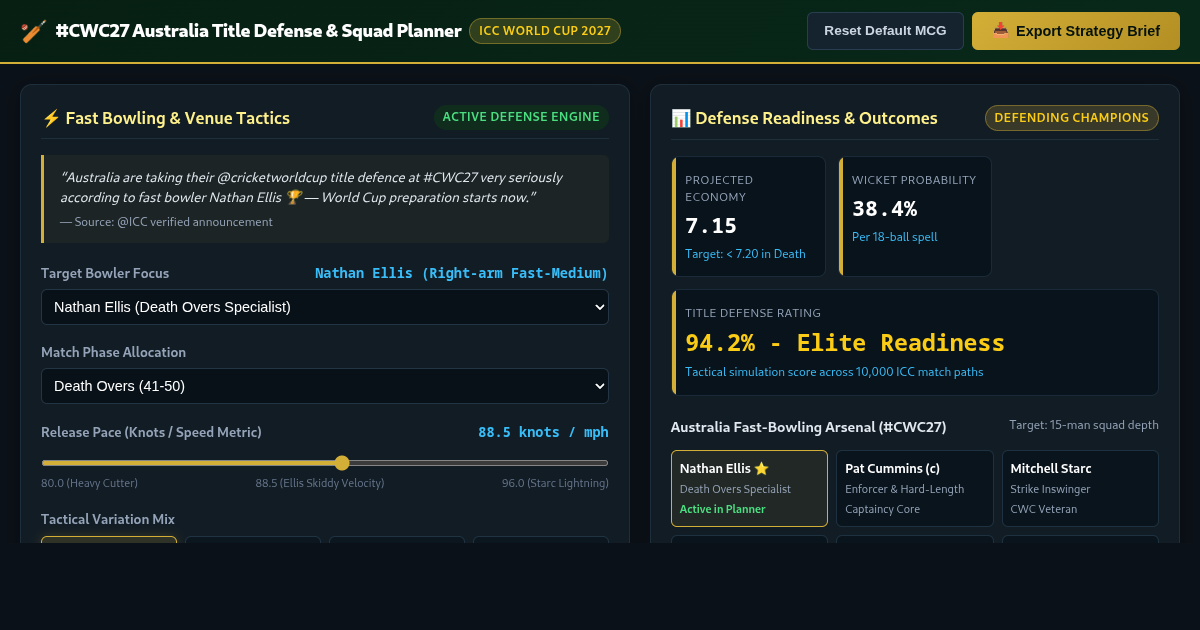Select the Mitchell Starc squad card
The image size is (1200, 630).
coord(1080,488)
